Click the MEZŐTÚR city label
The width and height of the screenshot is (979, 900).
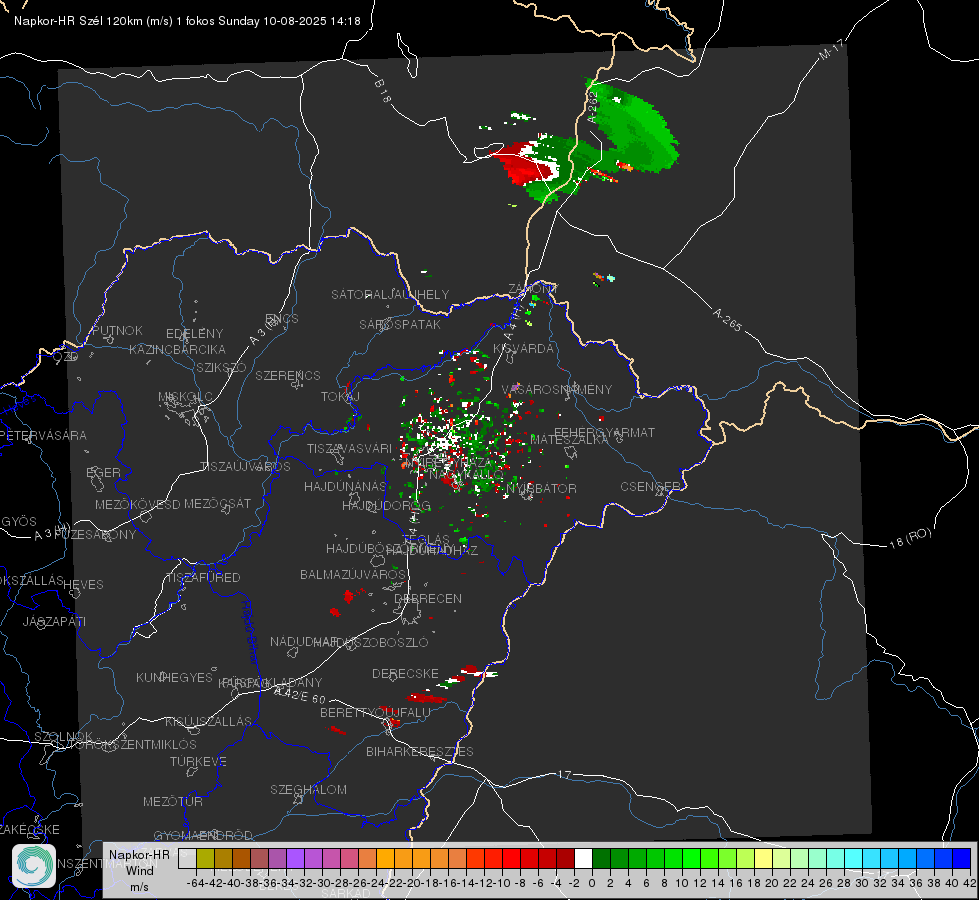tap(173, 801)
